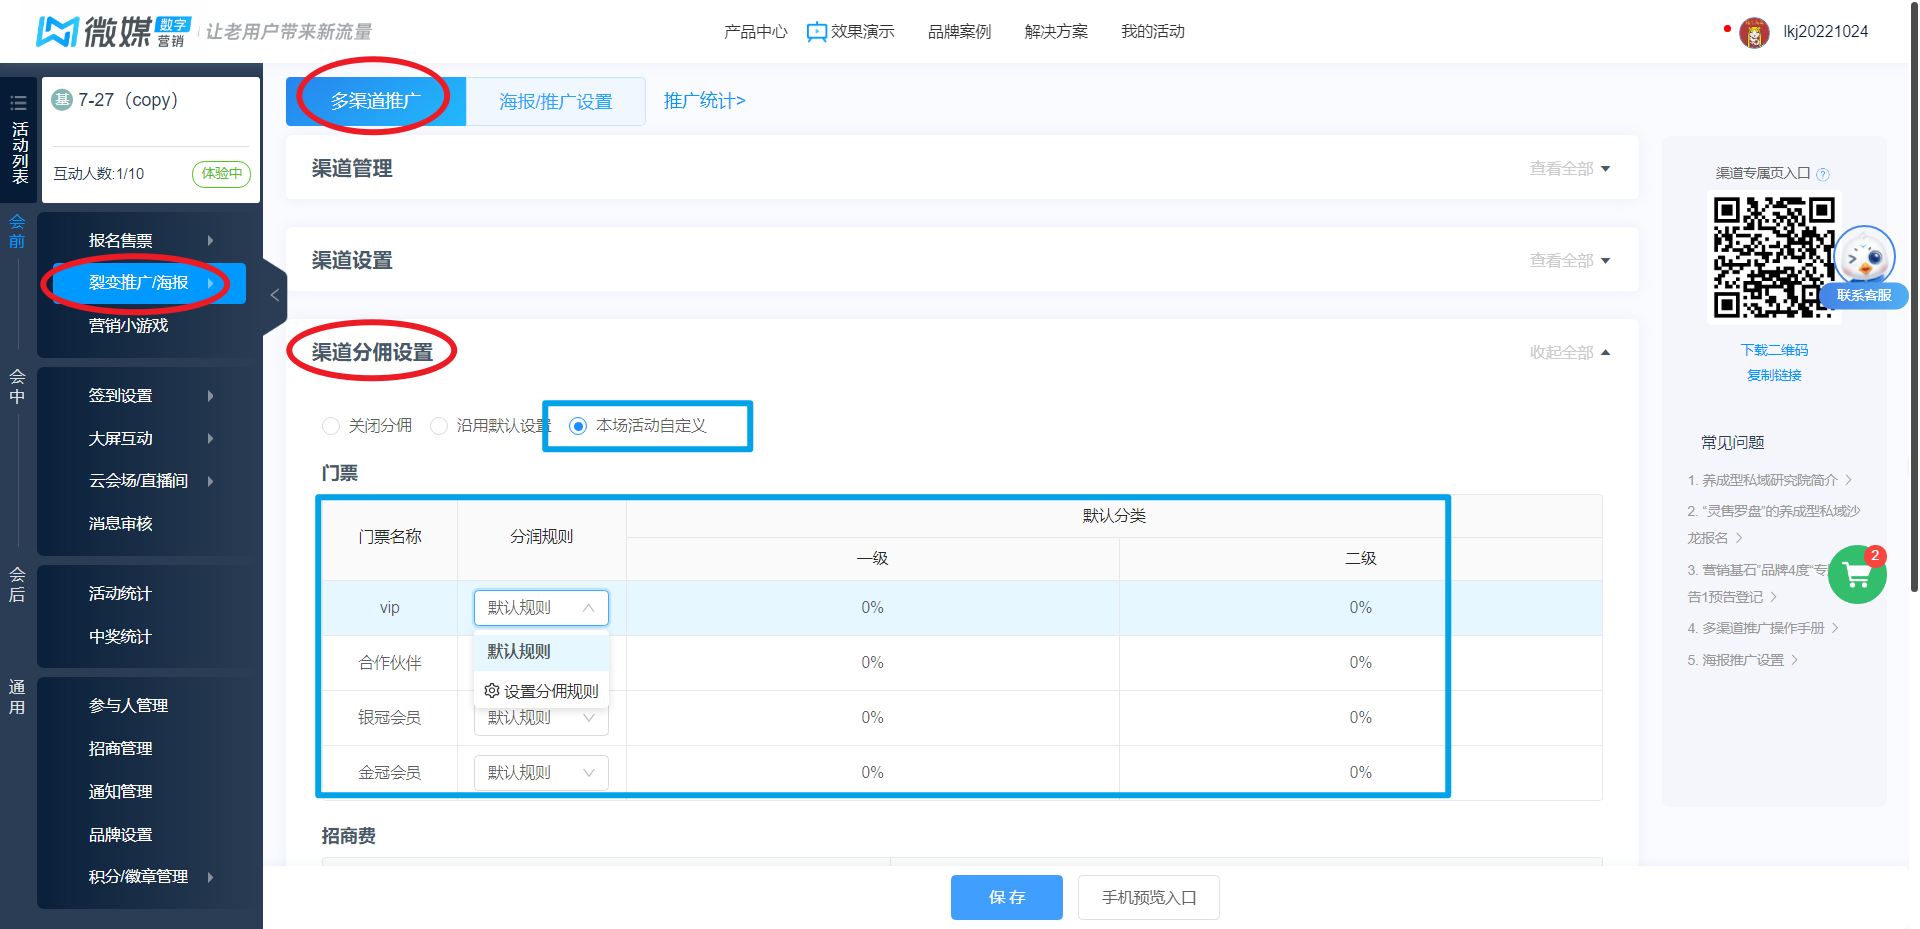Image resolution: width=1920 pixels, height=929 pixels.
Task: Click the 微媒 logo icon
Action: (57, 32)
